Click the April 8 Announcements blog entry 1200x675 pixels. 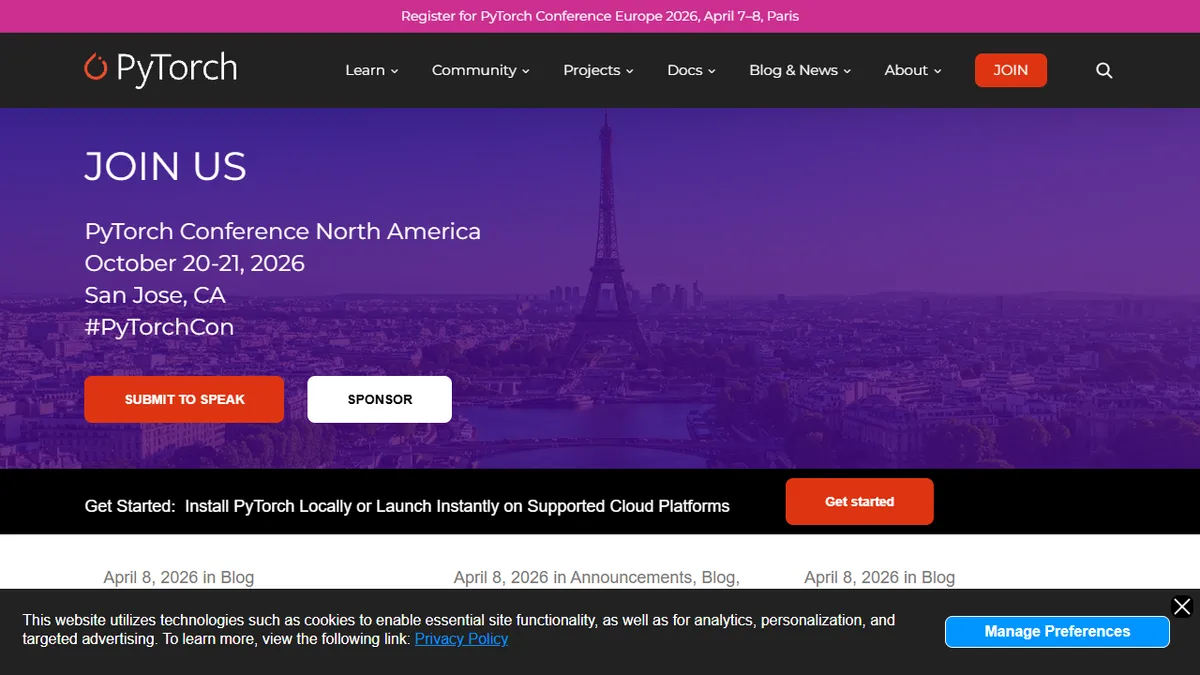click(597, 577)
